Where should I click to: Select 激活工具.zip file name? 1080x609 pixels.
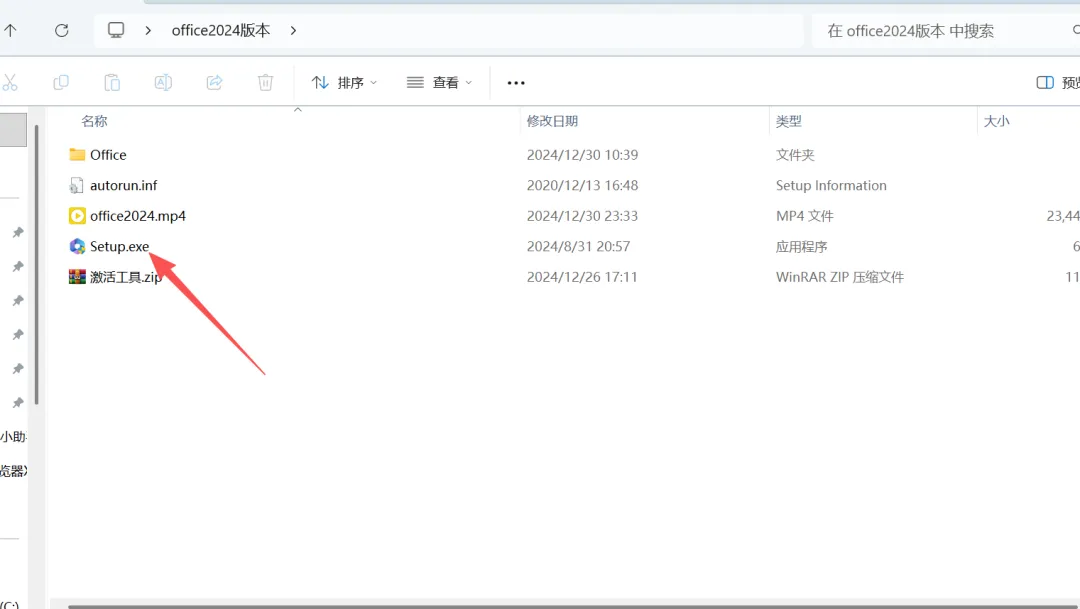125,277
